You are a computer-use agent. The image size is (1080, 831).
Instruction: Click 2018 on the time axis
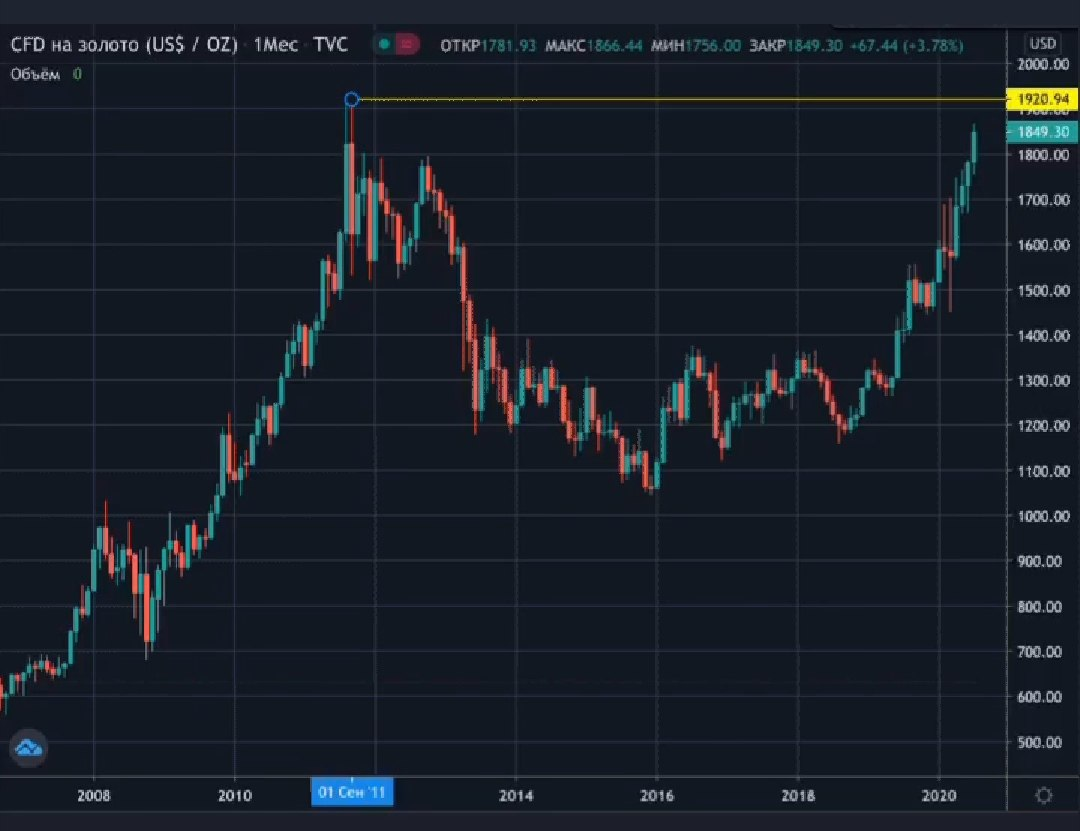point(798,795)
